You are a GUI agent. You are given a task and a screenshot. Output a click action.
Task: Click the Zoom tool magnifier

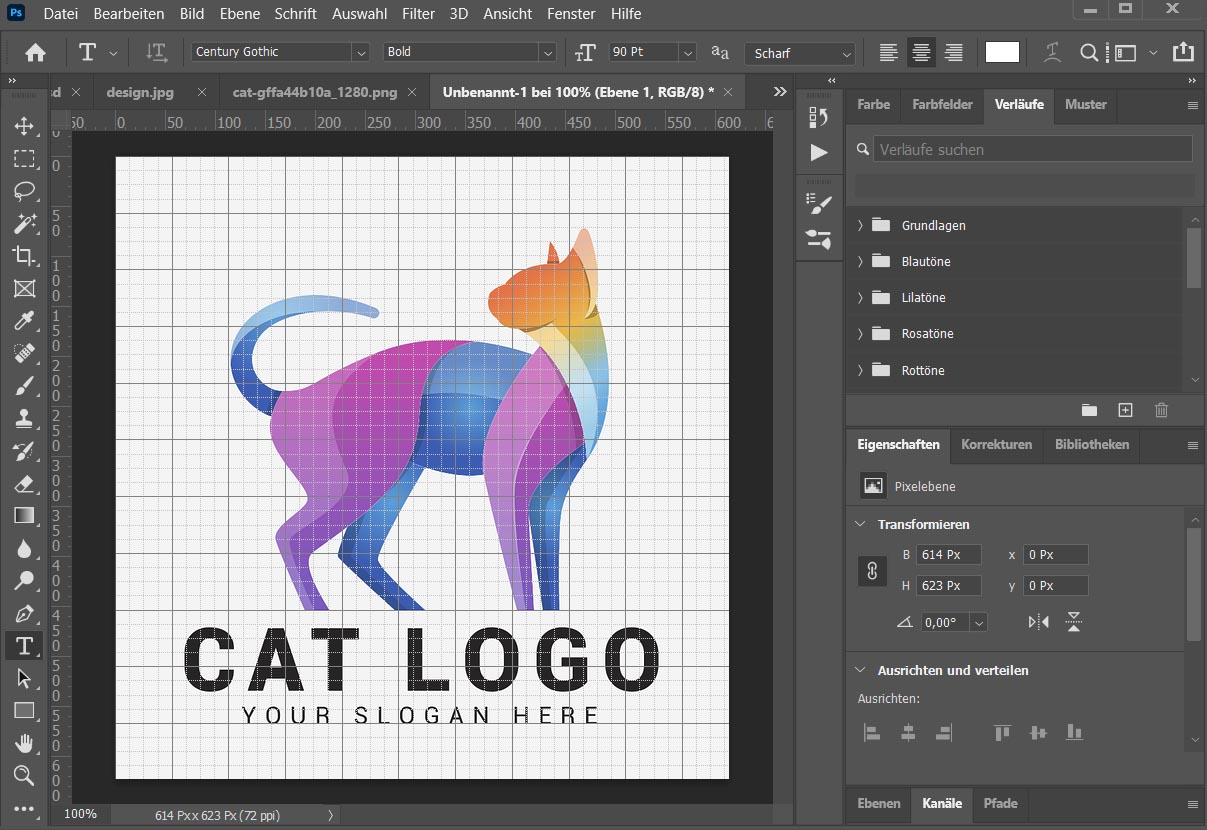coord(24,775)
